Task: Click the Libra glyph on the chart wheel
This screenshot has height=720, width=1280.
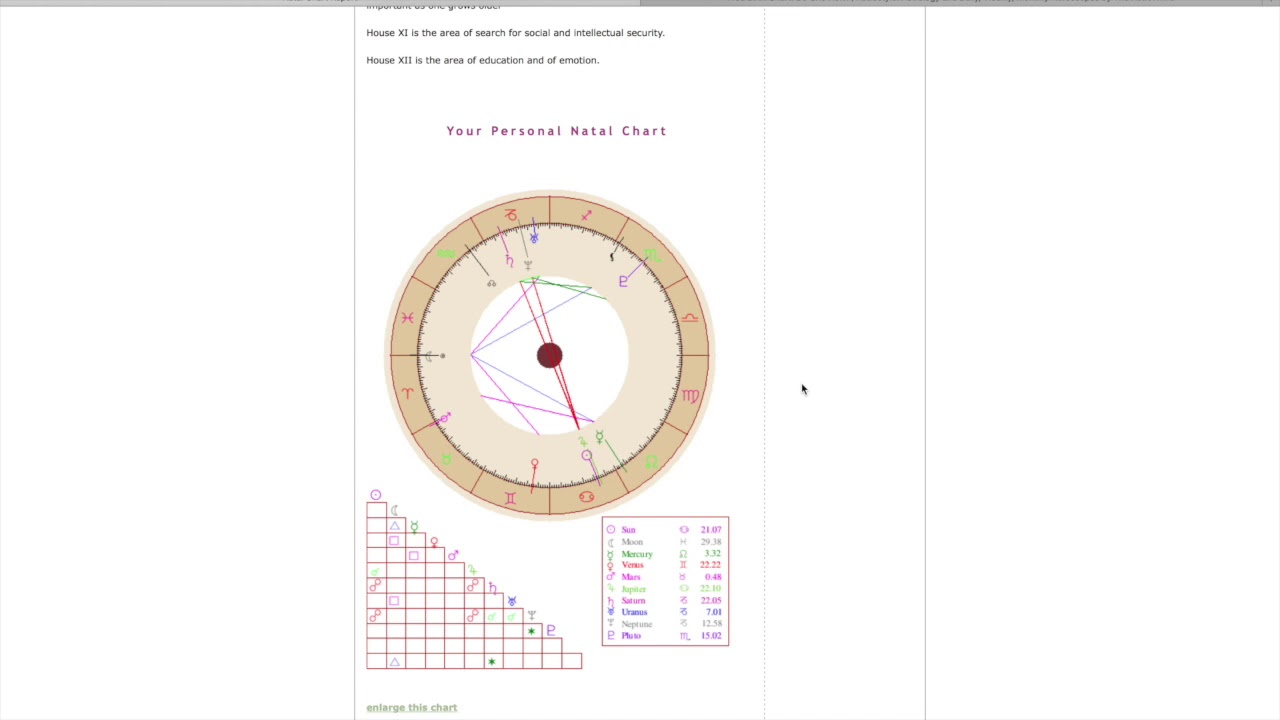Action: click(x=690, y=318)
